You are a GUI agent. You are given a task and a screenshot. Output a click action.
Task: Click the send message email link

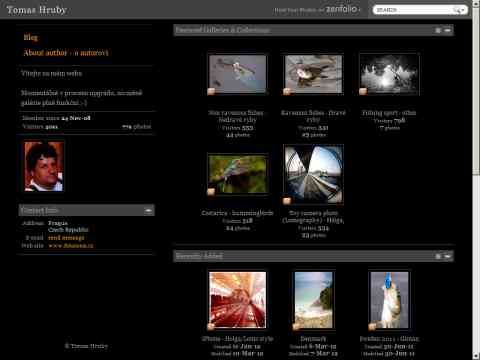point(66,238)
